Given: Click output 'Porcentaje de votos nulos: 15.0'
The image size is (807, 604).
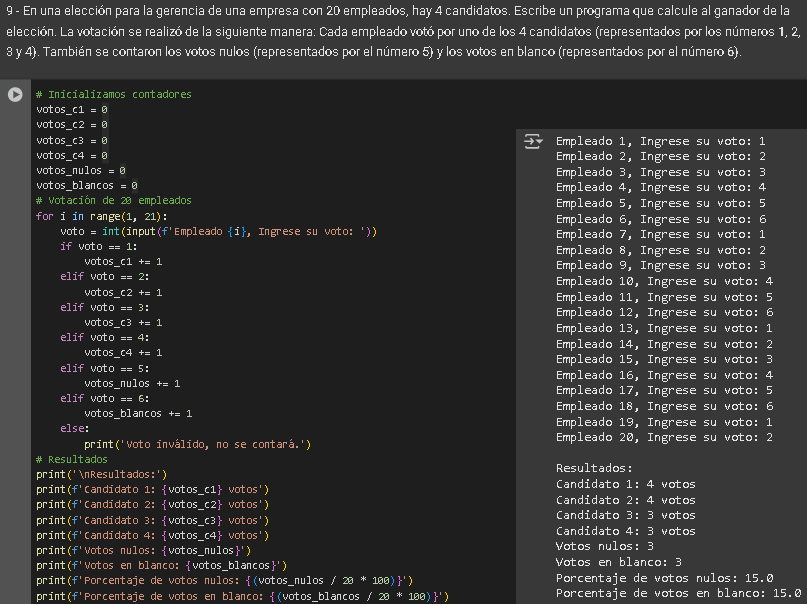Looking at the screenshot, I should tap(664, 578).
